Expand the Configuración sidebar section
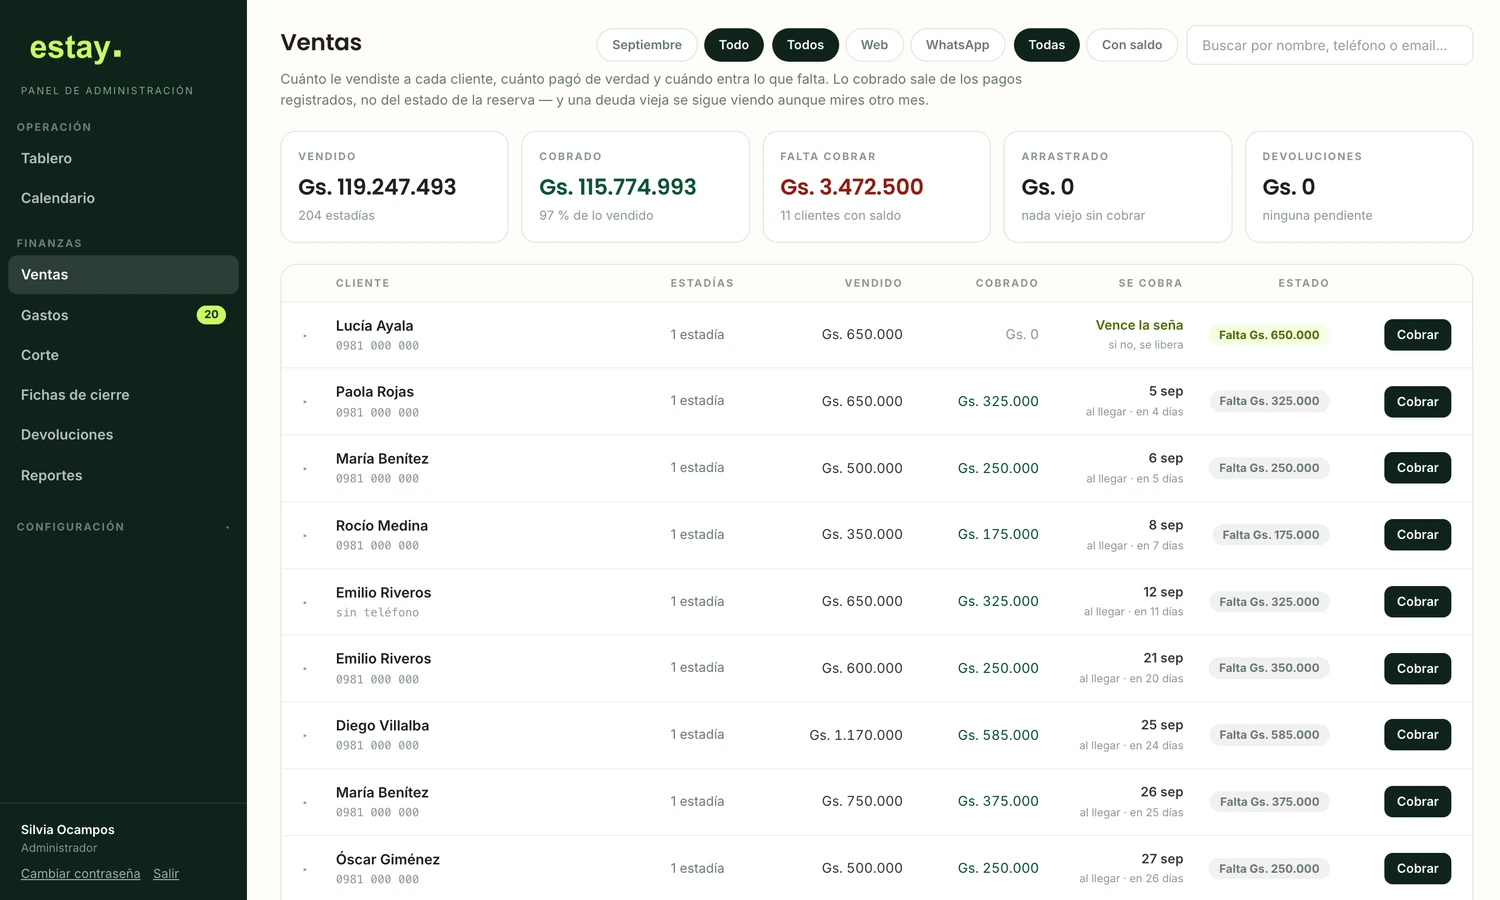This screenshot has width=1500, height=900. 123,527
